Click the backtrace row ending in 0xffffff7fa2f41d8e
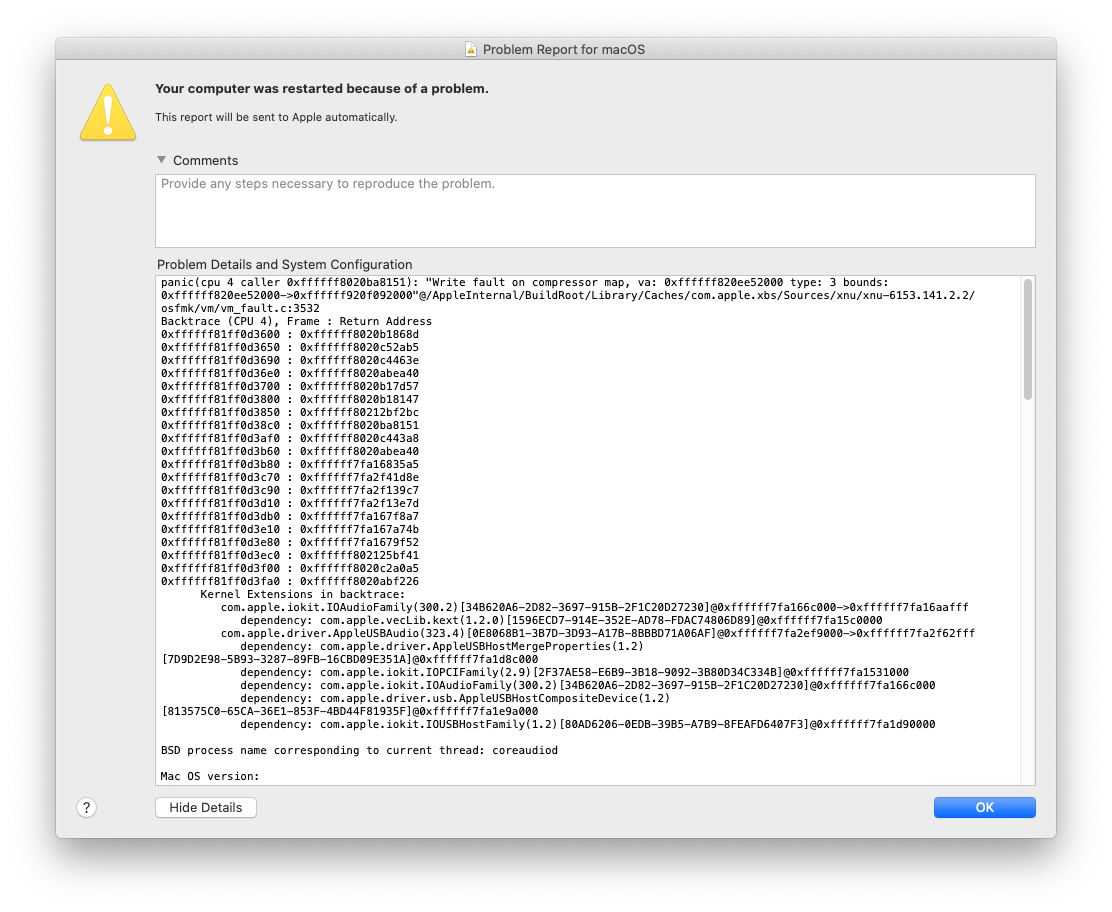Screen dimensions: 1112x912 [290, 477]
